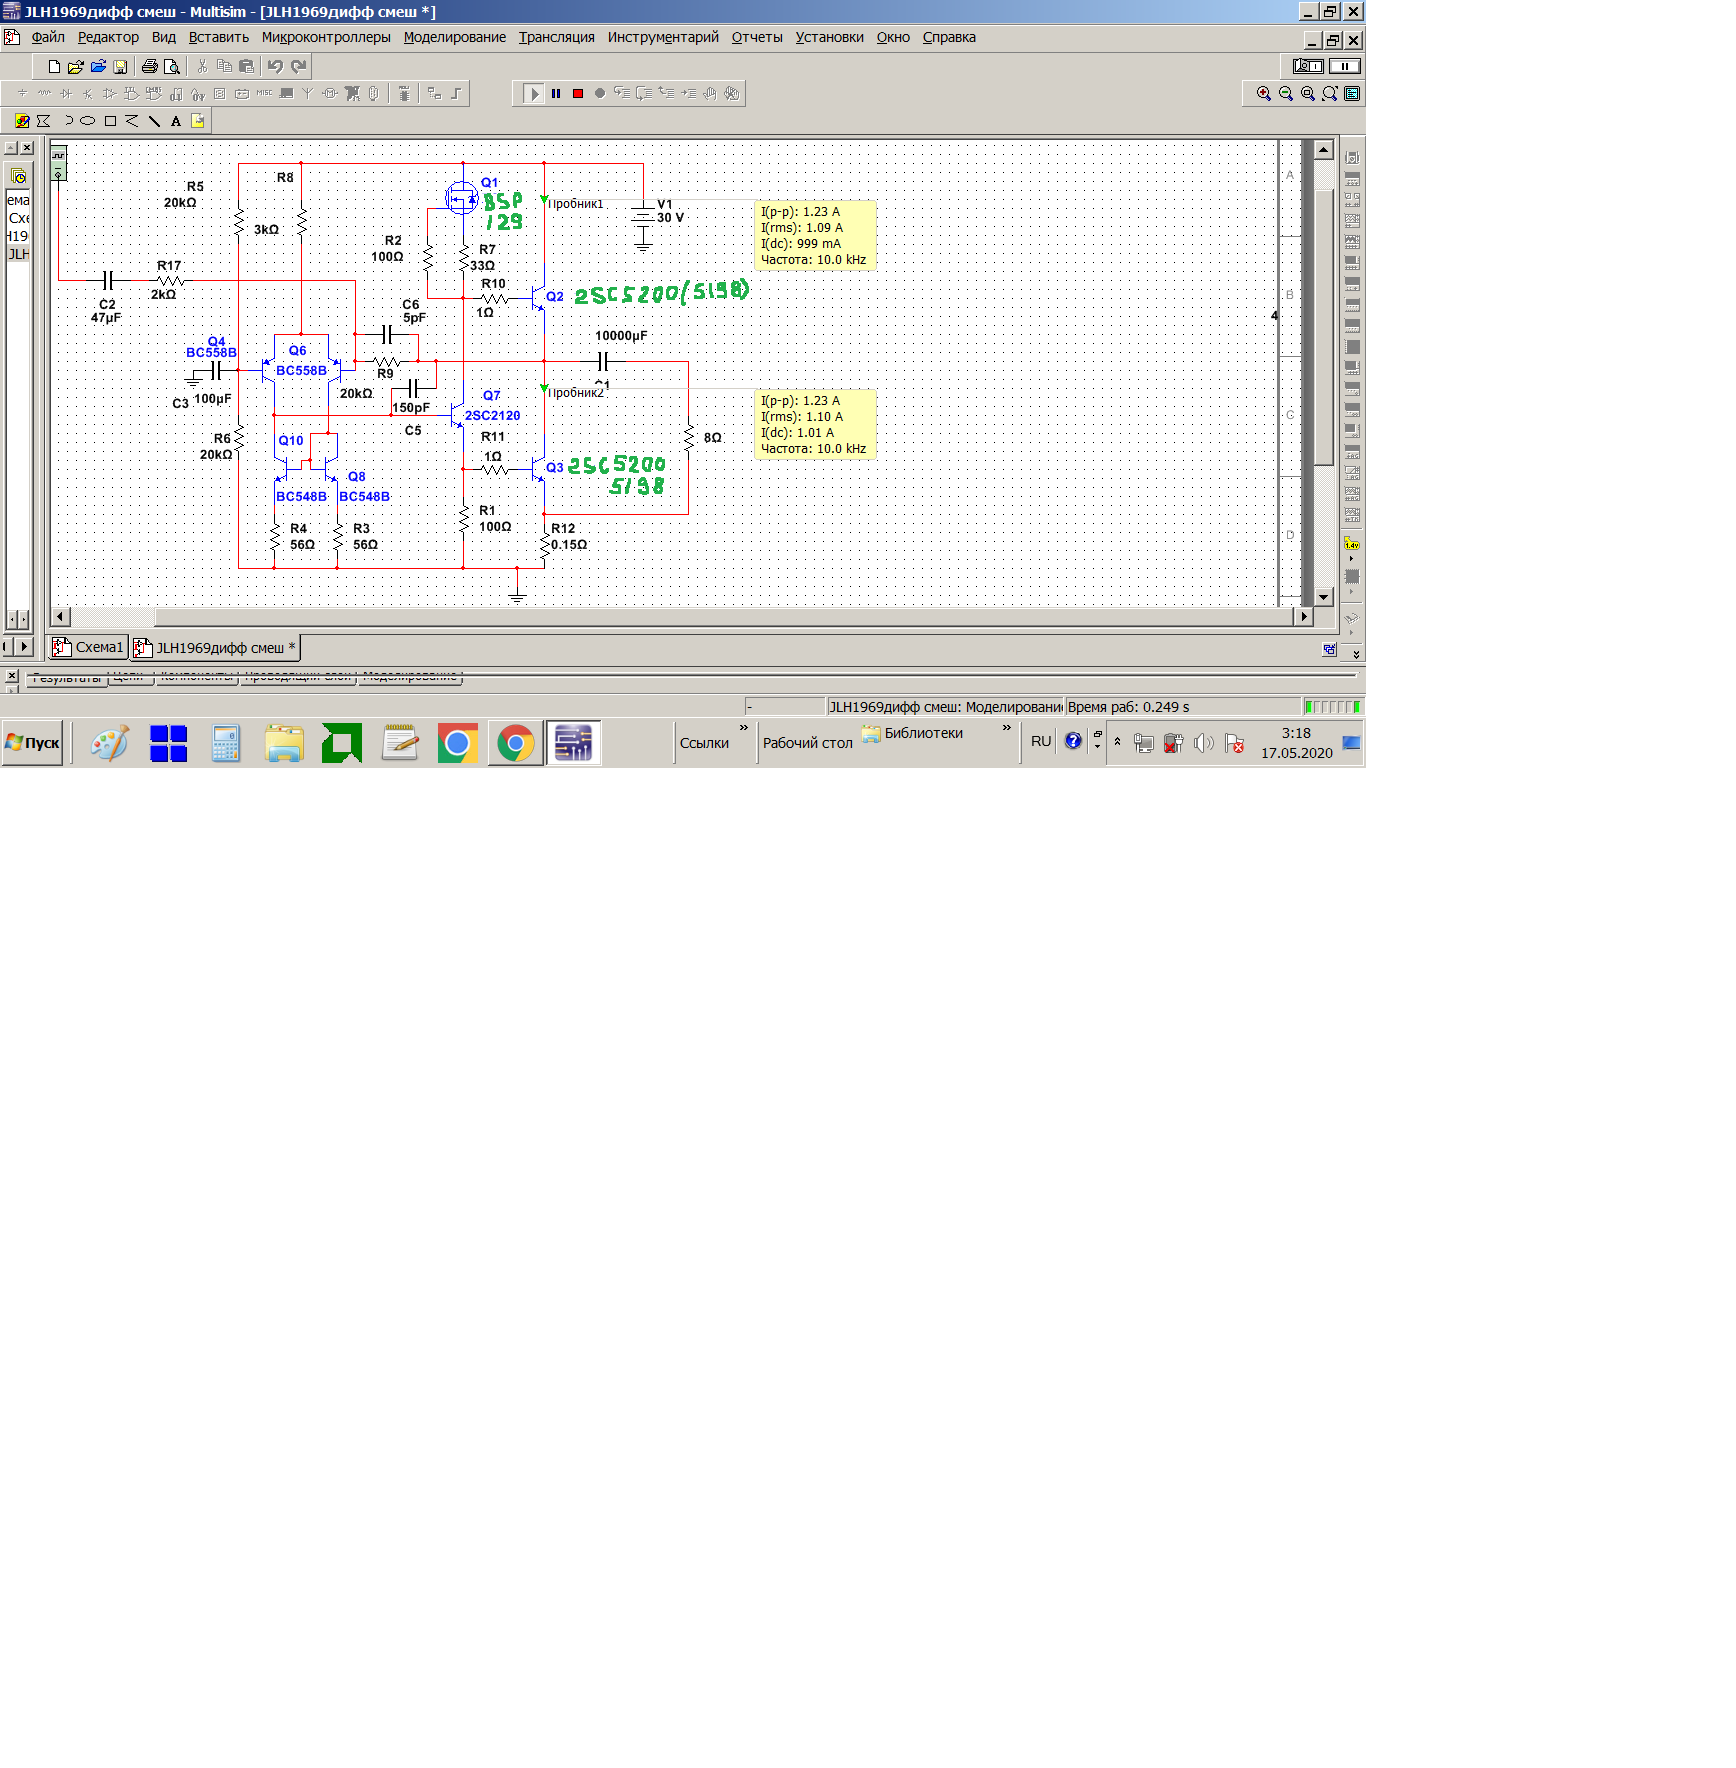Screen dimensions: 1736x1768
Task: Show the desktop with the tray corner button
Action: [1352, 743]
